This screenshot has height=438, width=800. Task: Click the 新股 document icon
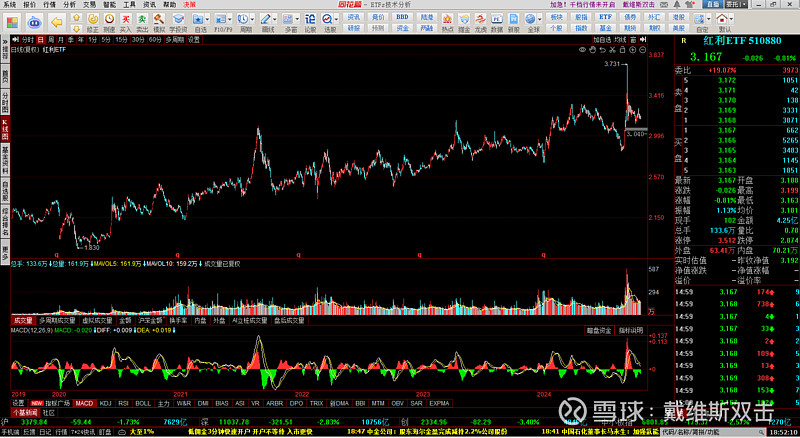coord(514,19)
